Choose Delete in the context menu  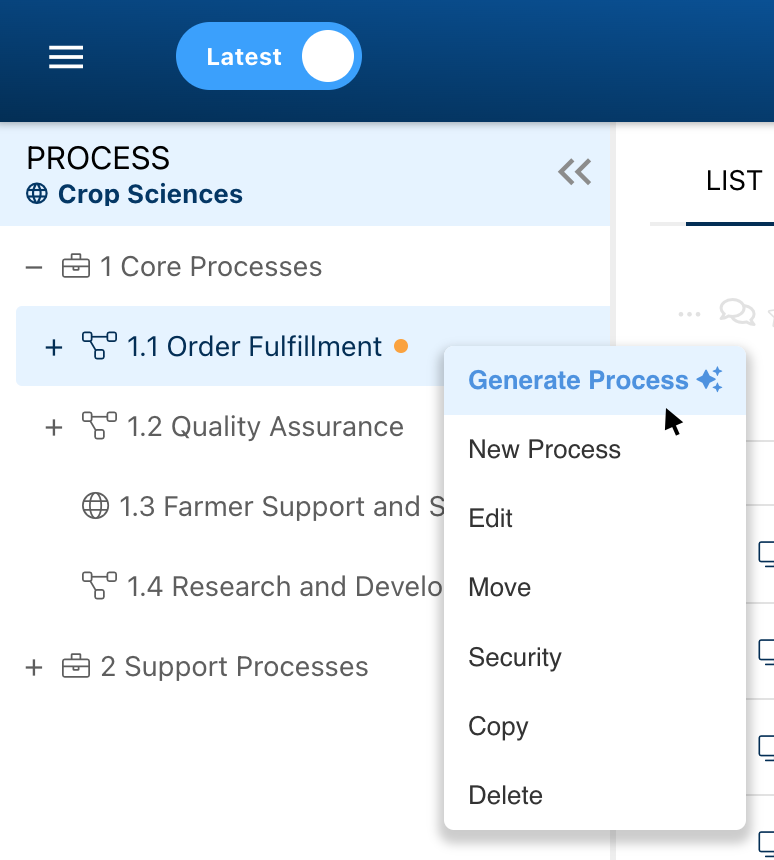[x=505, y=796]
